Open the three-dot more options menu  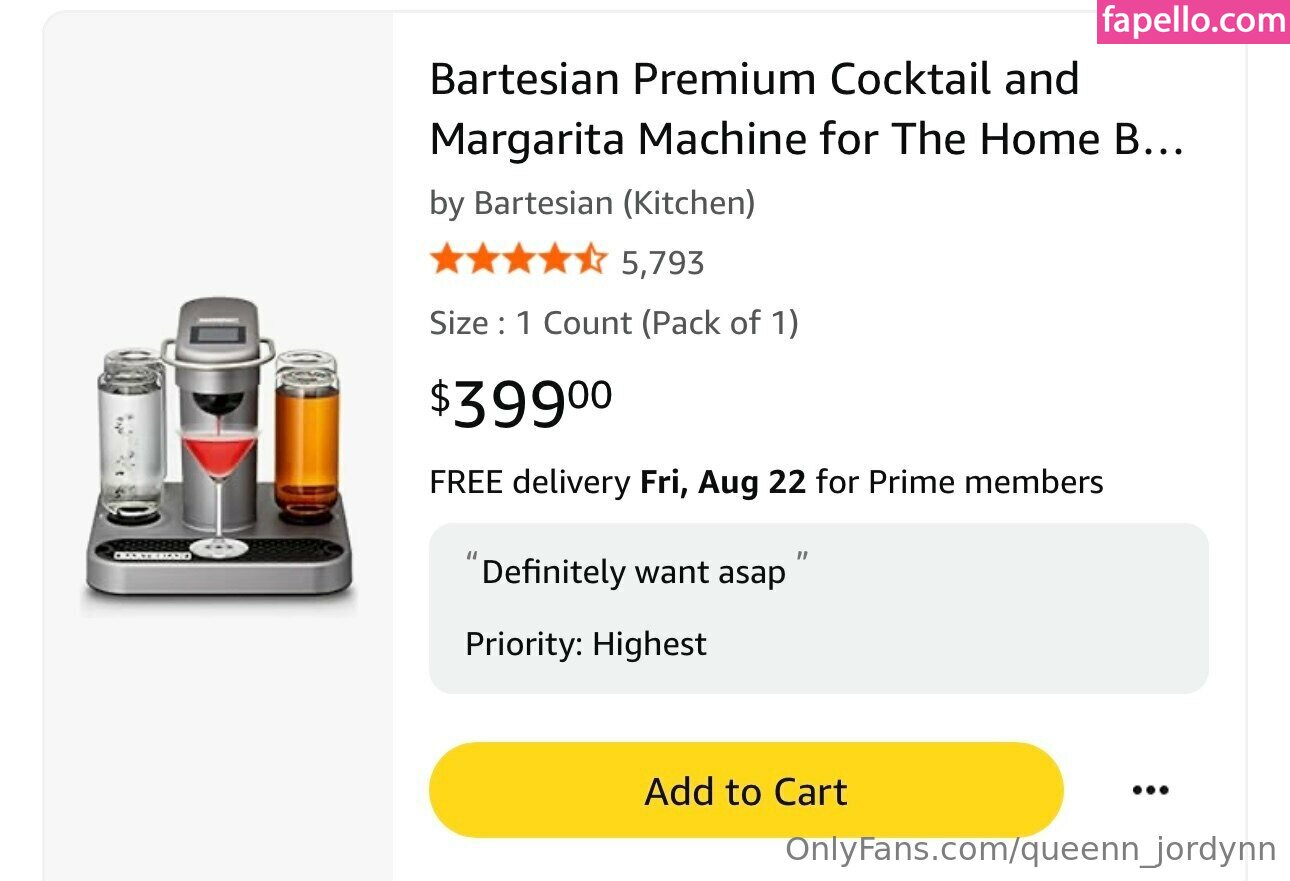(x=1150, y=791)
